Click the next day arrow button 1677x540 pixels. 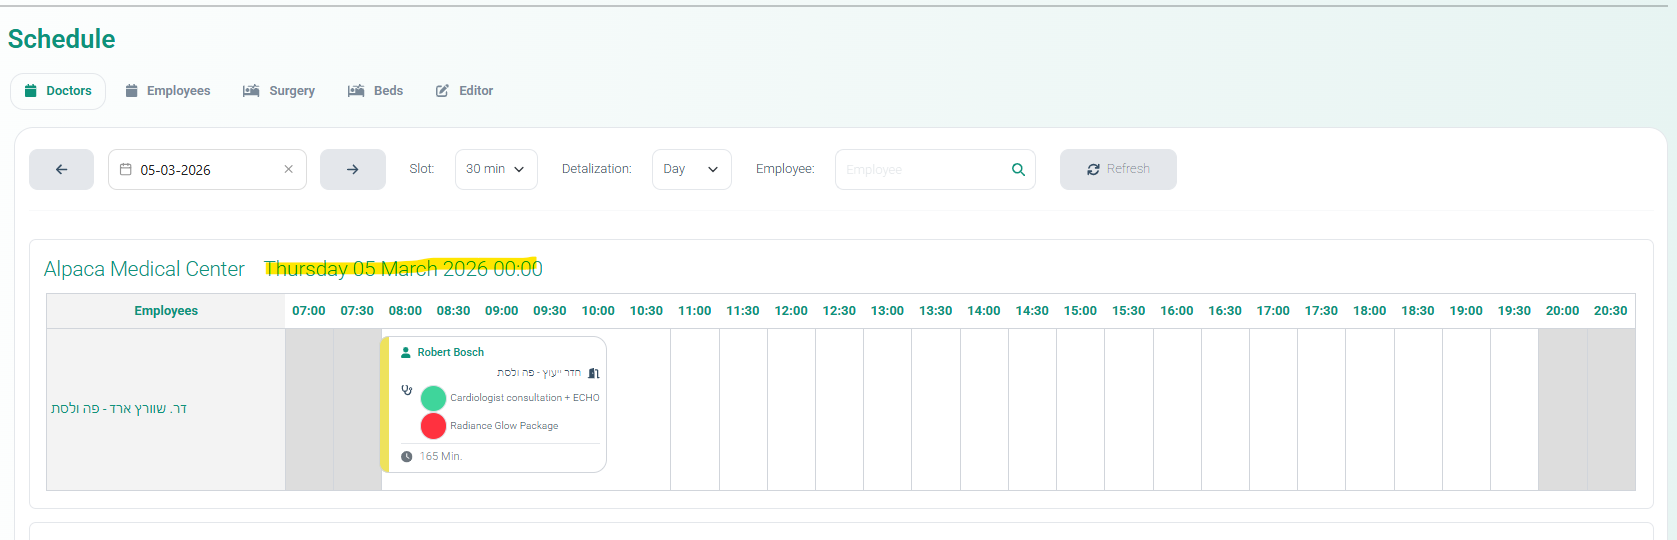click(x=352, y=169)
